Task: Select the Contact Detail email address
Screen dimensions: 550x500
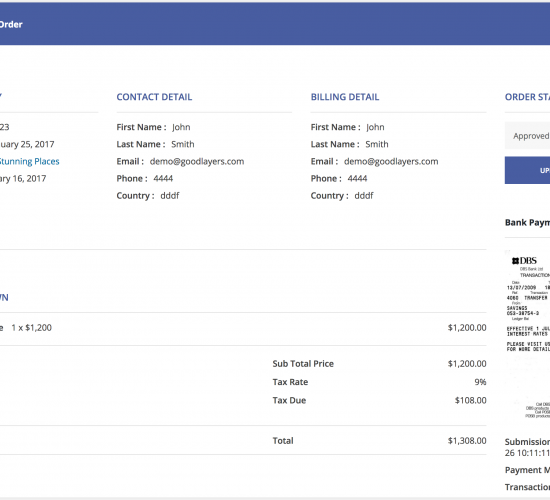Action: [x=197, y=161]
